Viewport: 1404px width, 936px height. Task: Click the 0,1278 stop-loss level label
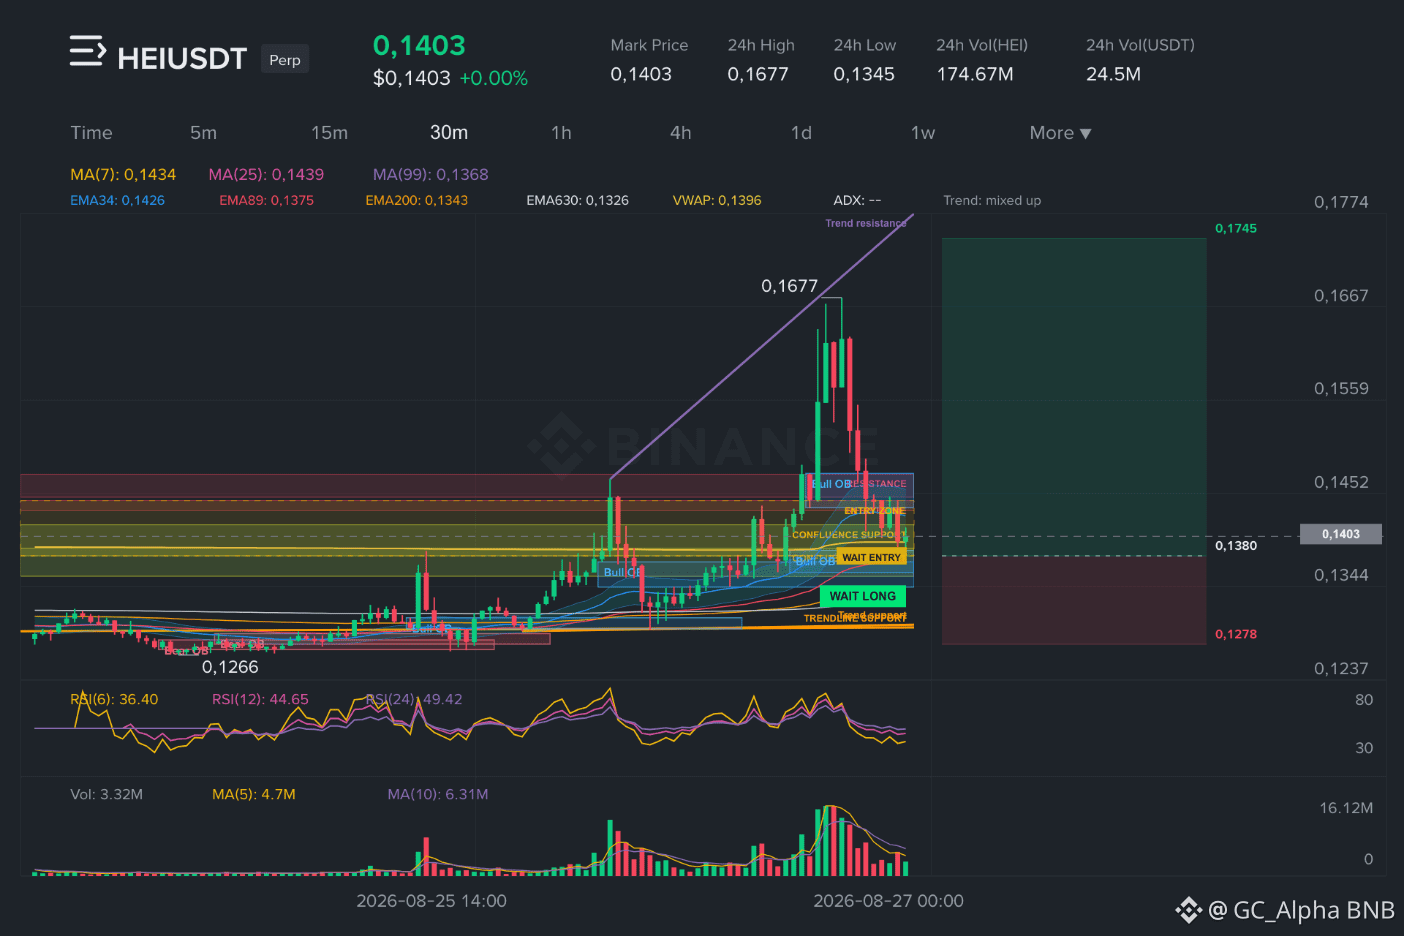pos(1236,635)
